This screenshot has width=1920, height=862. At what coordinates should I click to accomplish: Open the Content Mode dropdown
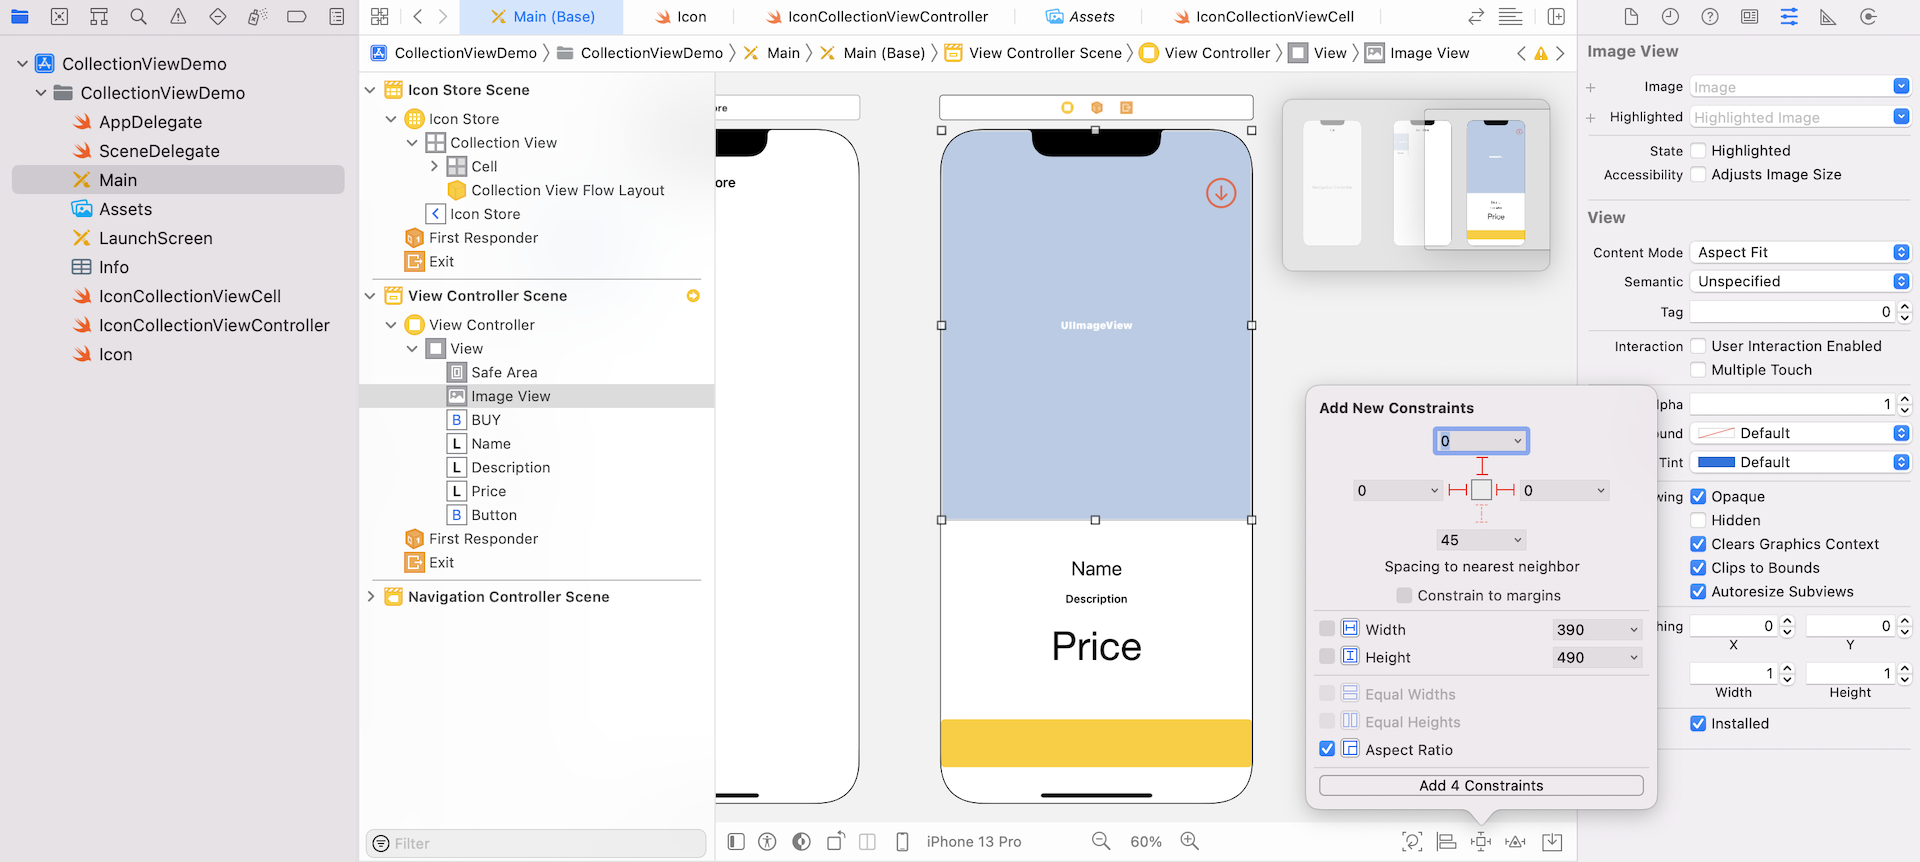coord(1800,253)
